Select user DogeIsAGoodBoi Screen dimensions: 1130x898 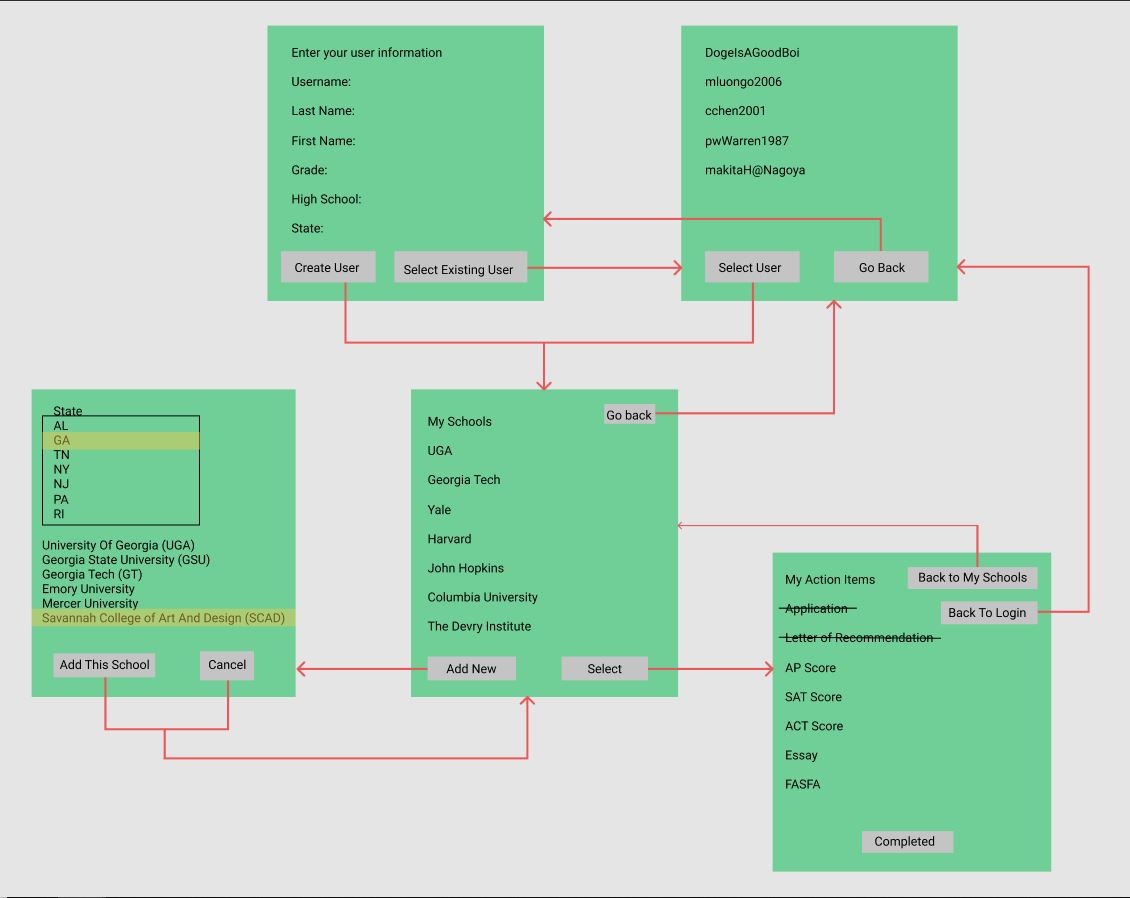[x=752, y=53]
